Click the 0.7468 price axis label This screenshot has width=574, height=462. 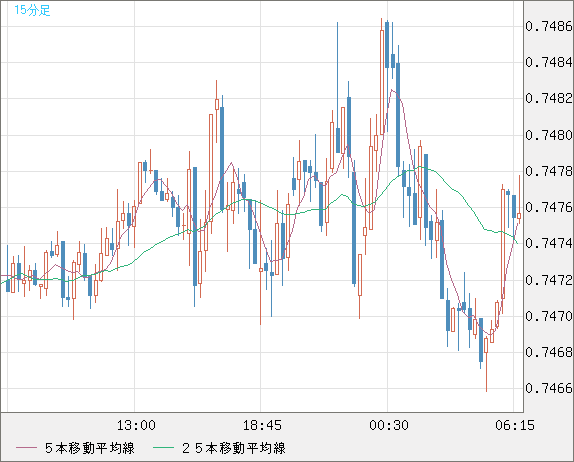coord(549,352)
